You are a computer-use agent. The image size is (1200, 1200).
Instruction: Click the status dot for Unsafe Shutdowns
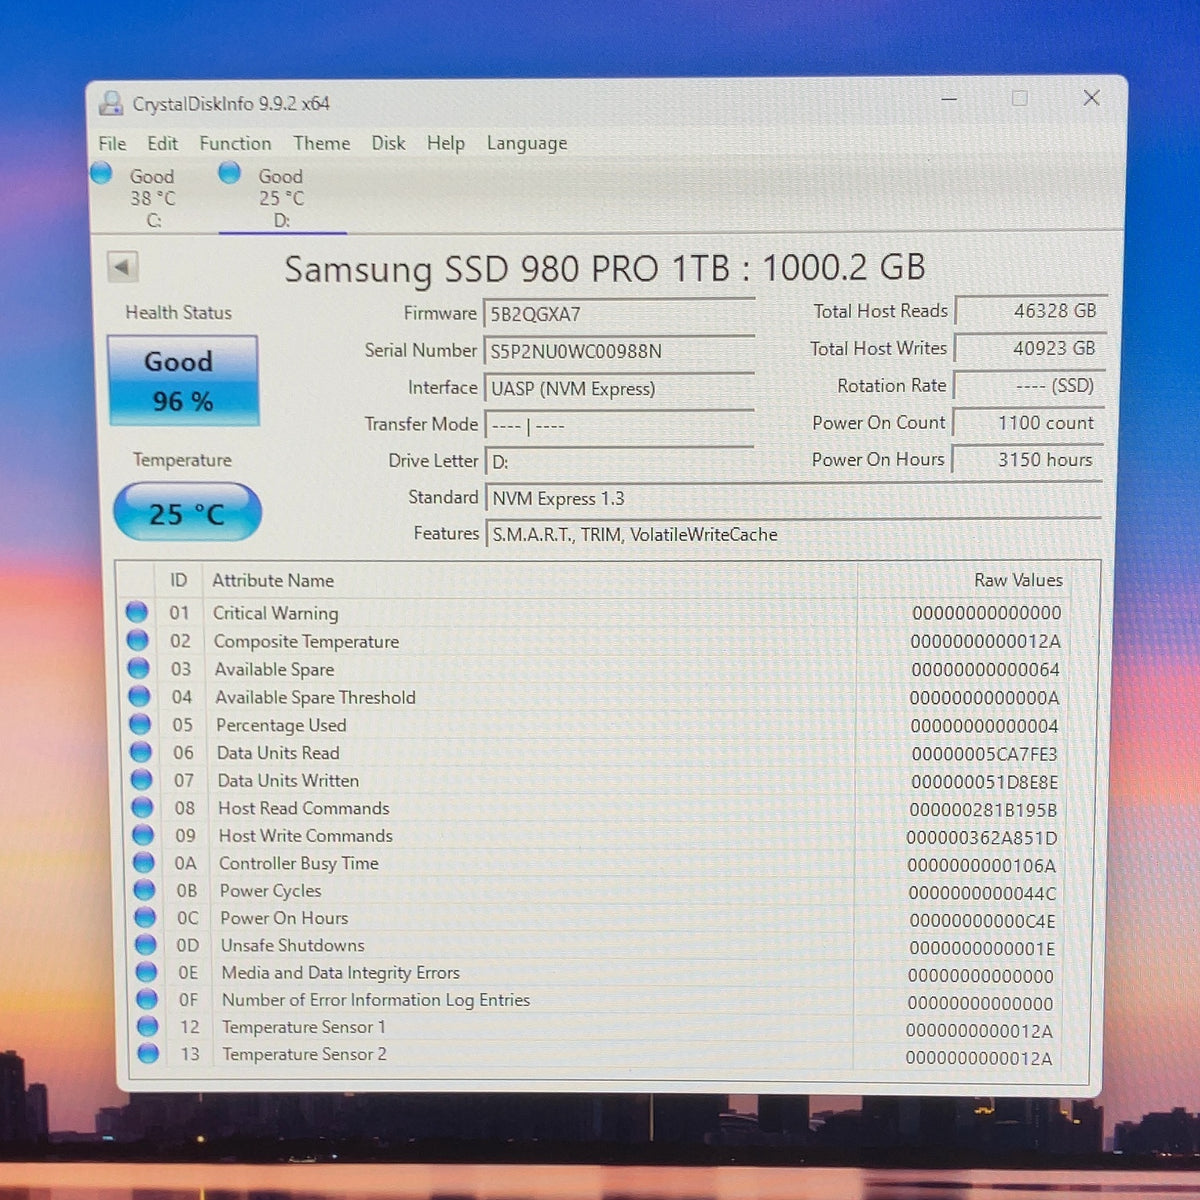click(146, 944)
